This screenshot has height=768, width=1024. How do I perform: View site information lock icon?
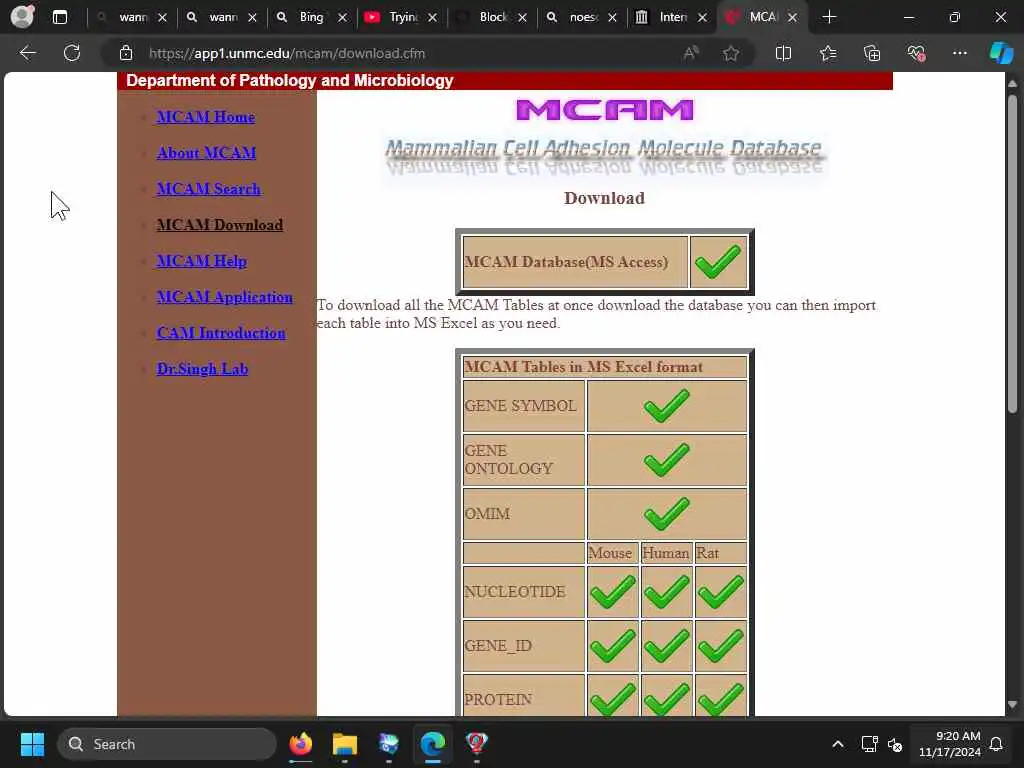click(x=126, y=53)
